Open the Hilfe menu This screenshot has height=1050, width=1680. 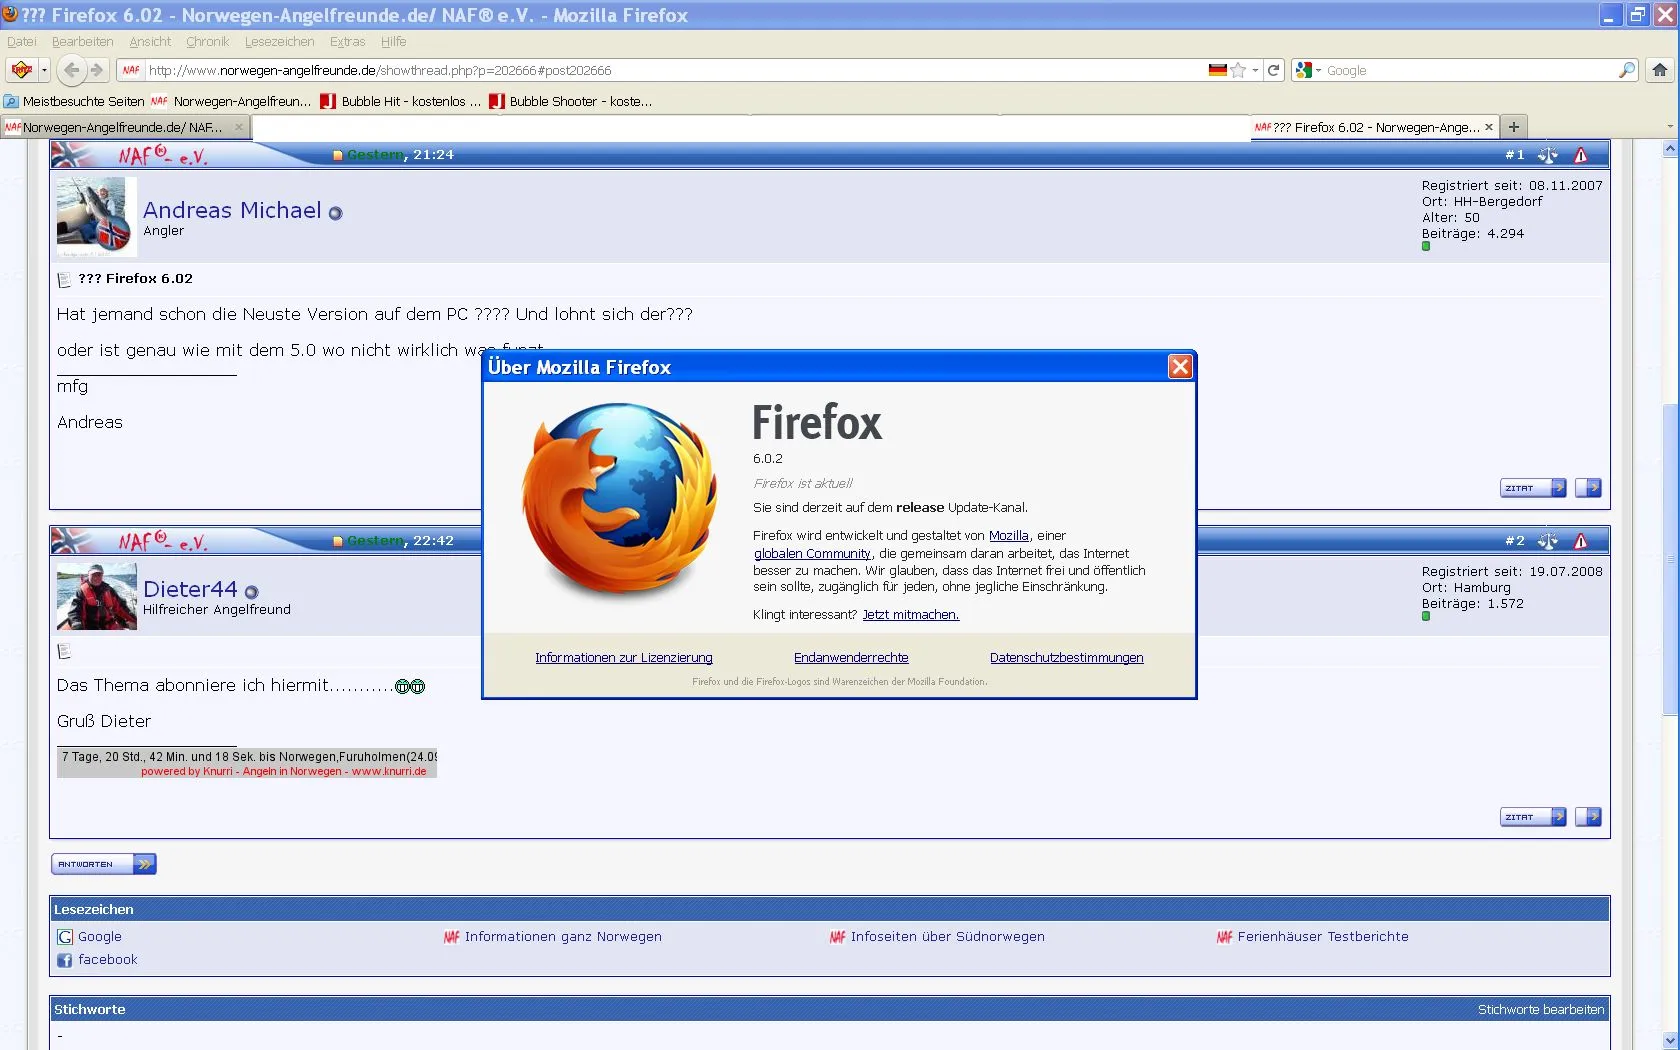pyautogui.click(x=393, y=42)
